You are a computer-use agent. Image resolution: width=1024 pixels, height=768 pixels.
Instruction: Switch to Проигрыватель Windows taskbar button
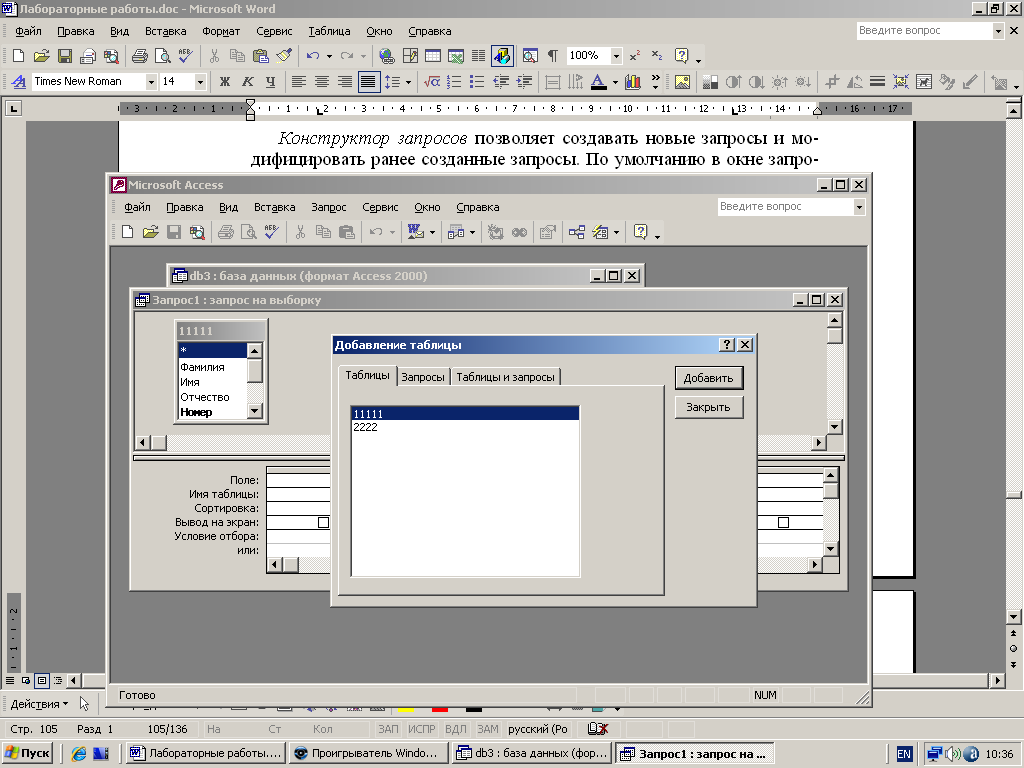tap(370, 753)
